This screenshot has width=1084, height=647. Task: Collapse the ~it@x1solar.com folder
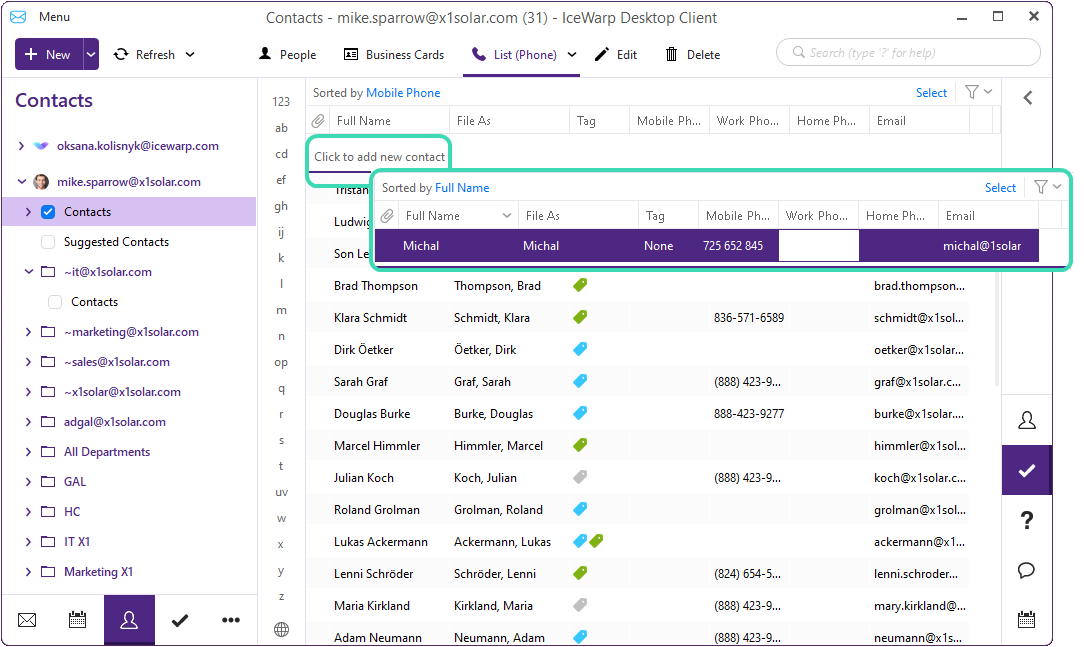[28, 272]
